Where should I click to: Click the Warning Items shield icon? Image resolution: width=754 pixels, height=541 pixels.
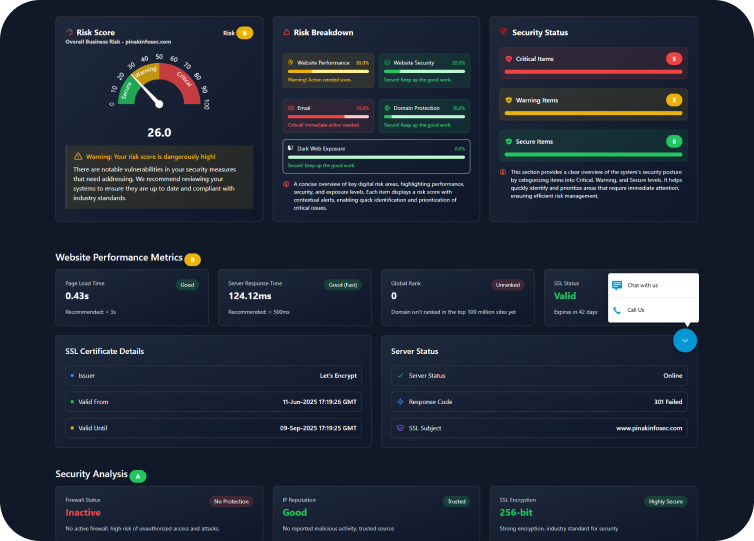tap(509, 100)
